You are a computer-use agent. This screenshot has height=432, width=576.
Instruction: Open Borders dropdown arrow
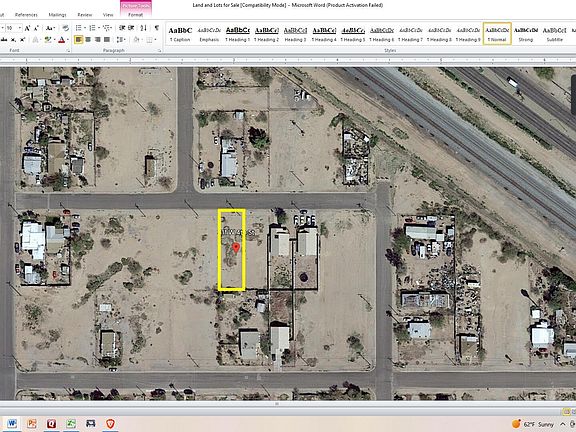point(155,39)
